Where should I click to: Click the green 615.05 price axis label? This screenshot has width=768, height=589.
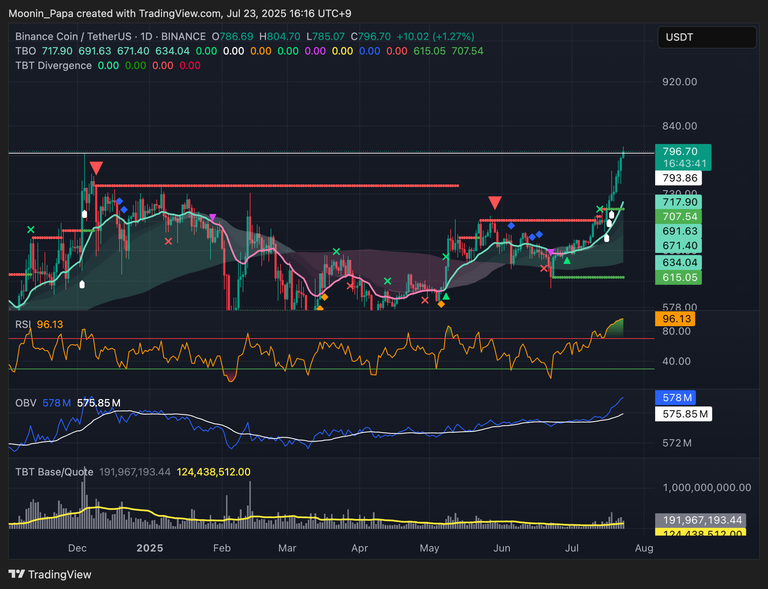(x=678, y=278)
